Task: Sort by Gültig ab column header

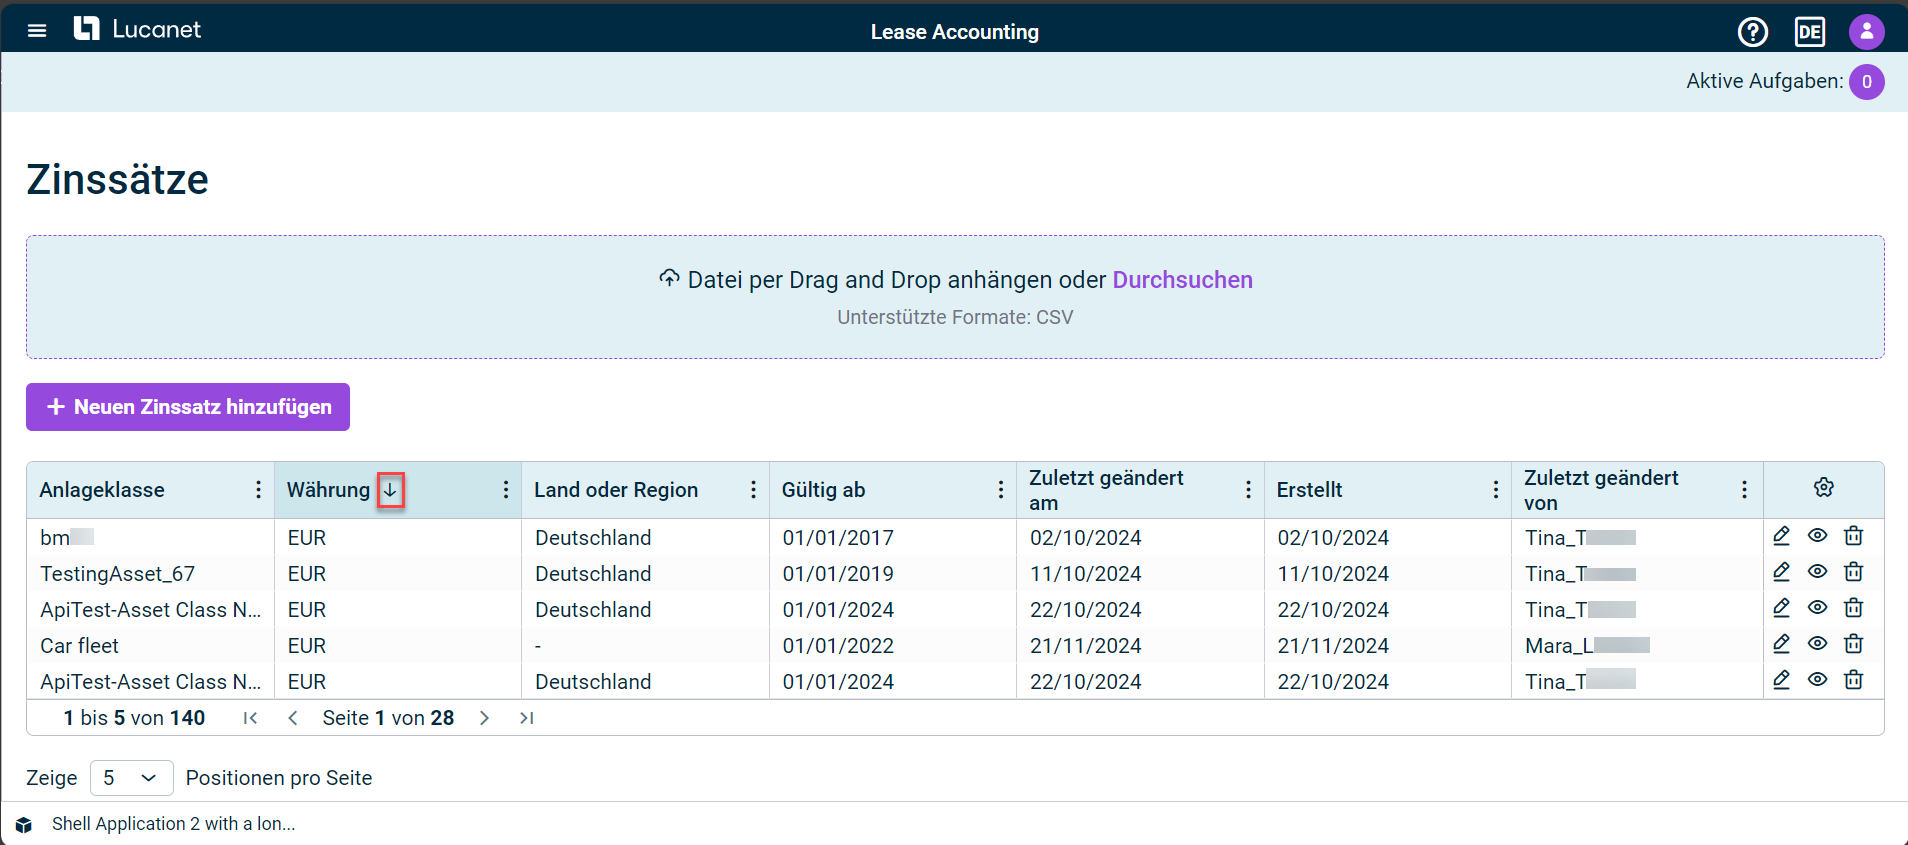Action: 823,490
